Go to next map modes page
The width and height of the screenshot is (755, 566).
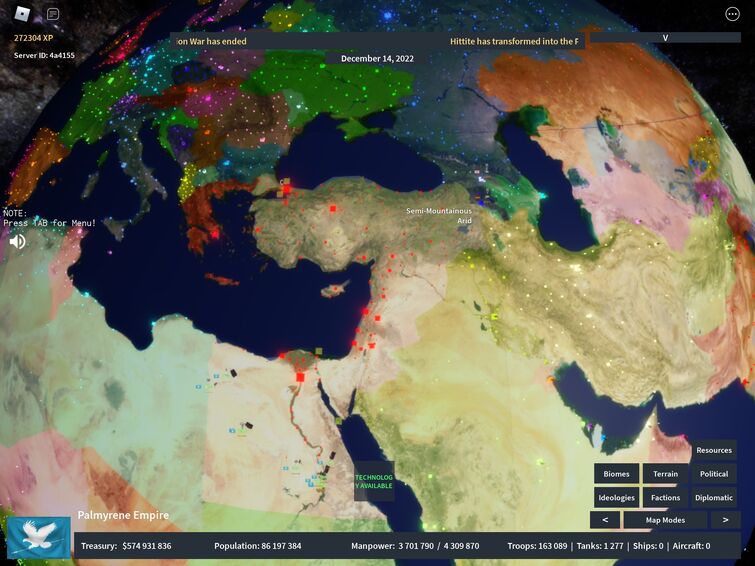coord(726,520)
